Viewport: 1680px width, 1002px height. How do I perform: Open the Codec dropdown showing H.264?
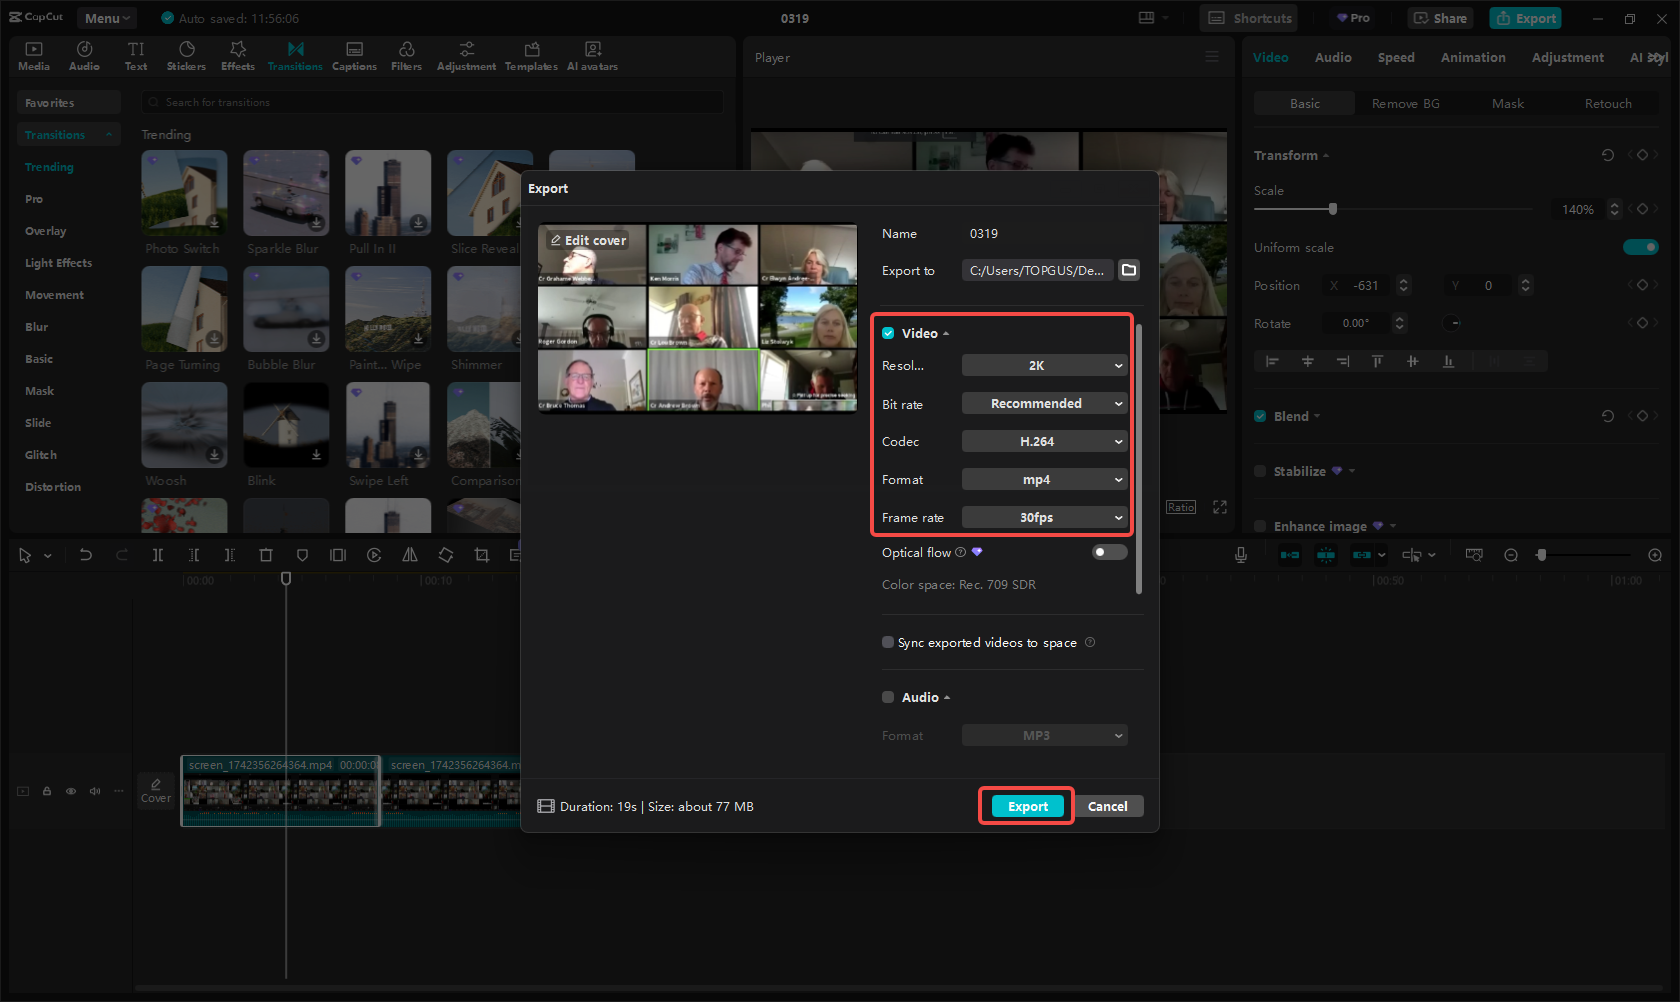pyautogui.click(x=1044, y=441)
